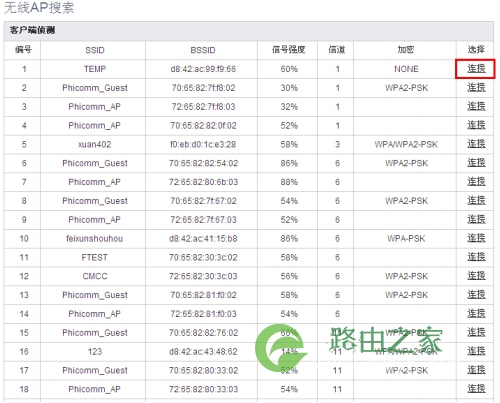Connect to row 18 Phicomm_AP network
The width and height of the screenshot is (500, 403).
[x=476, y=389]
